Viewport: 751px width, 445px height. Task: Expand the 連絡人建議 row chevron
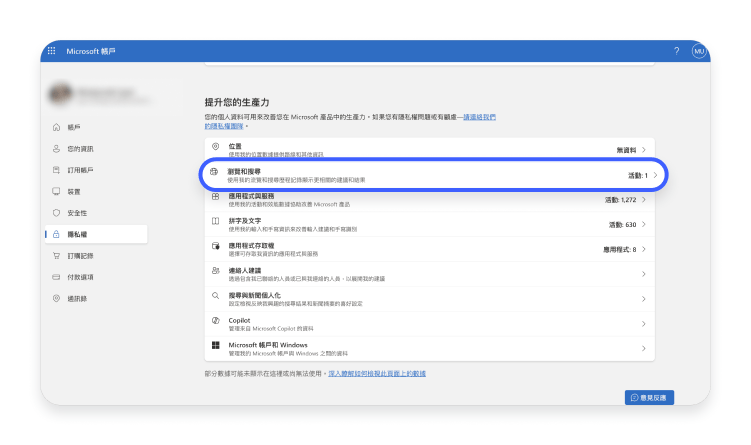point(644,274)
